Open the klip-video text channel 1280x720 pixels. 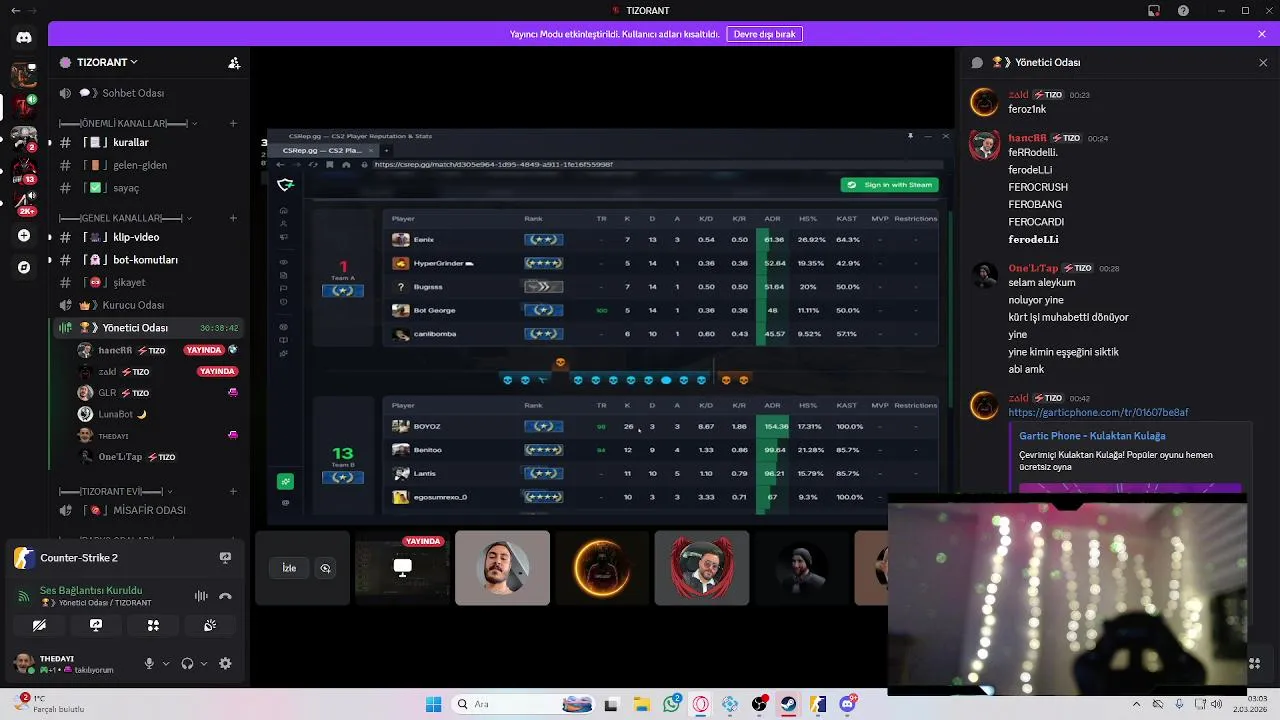(x=148, y=237)
